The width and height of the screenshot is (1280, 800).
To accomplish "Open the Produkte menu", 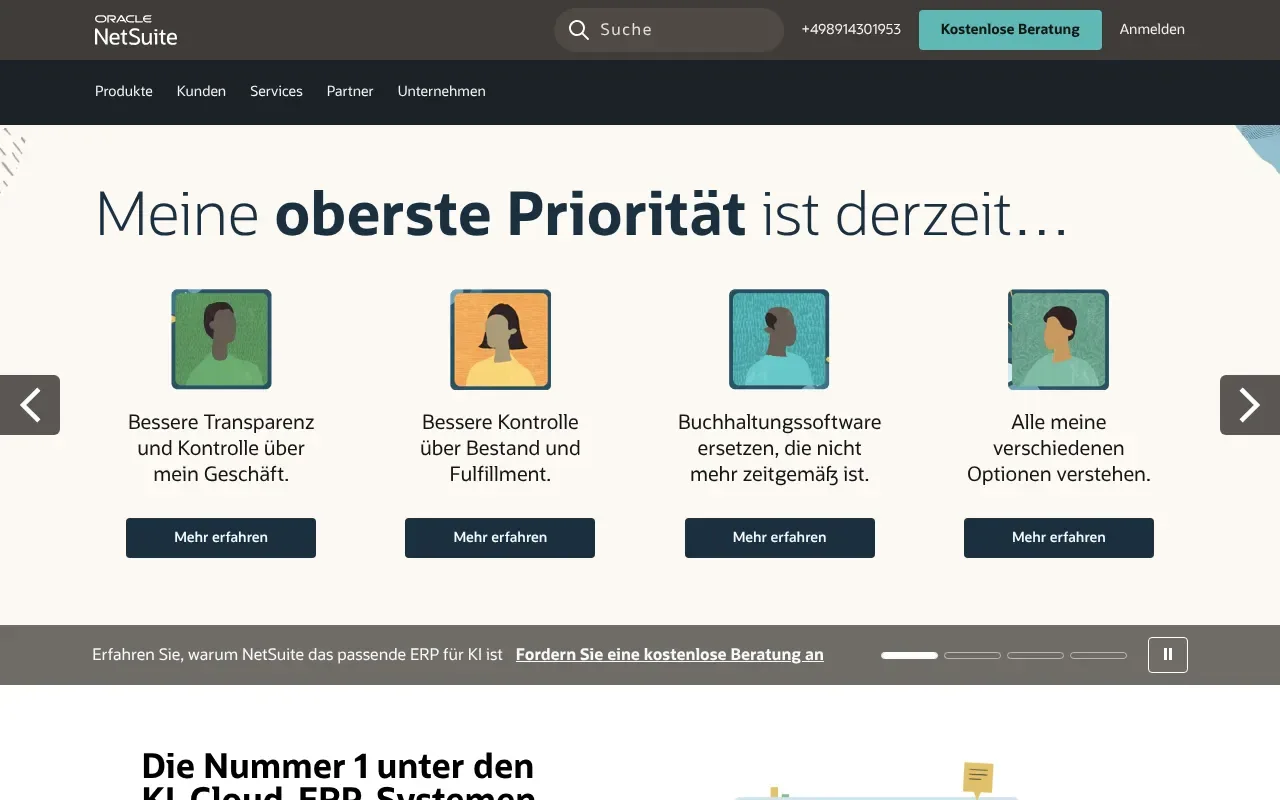I will pyautogui.click(x=123, y=91).
